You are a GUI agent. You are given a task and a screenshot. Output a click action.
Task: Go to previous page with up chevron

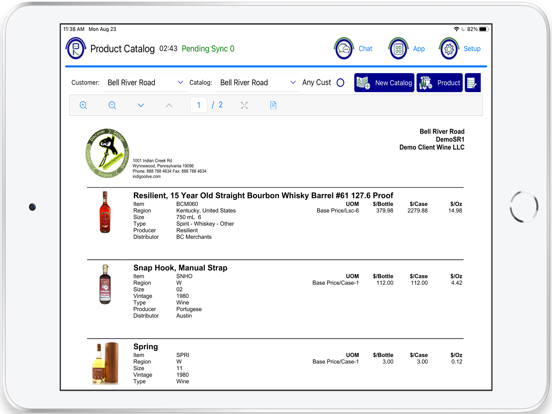pyautogui.click(x=169, y=105)
